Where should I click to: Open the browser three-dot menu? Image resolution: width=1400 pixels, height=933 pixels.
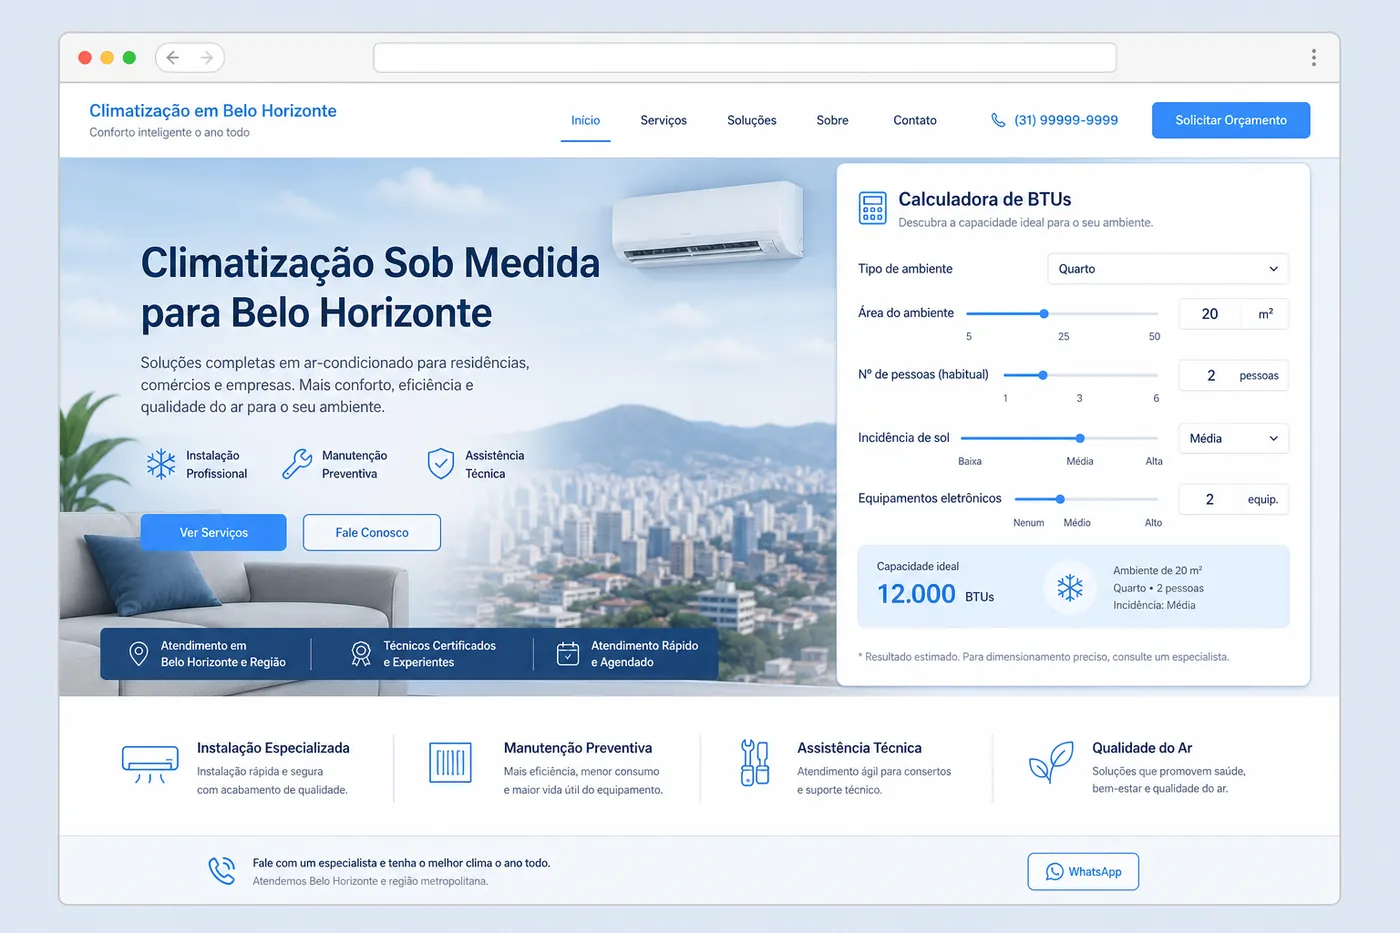tap(1313, 58)
